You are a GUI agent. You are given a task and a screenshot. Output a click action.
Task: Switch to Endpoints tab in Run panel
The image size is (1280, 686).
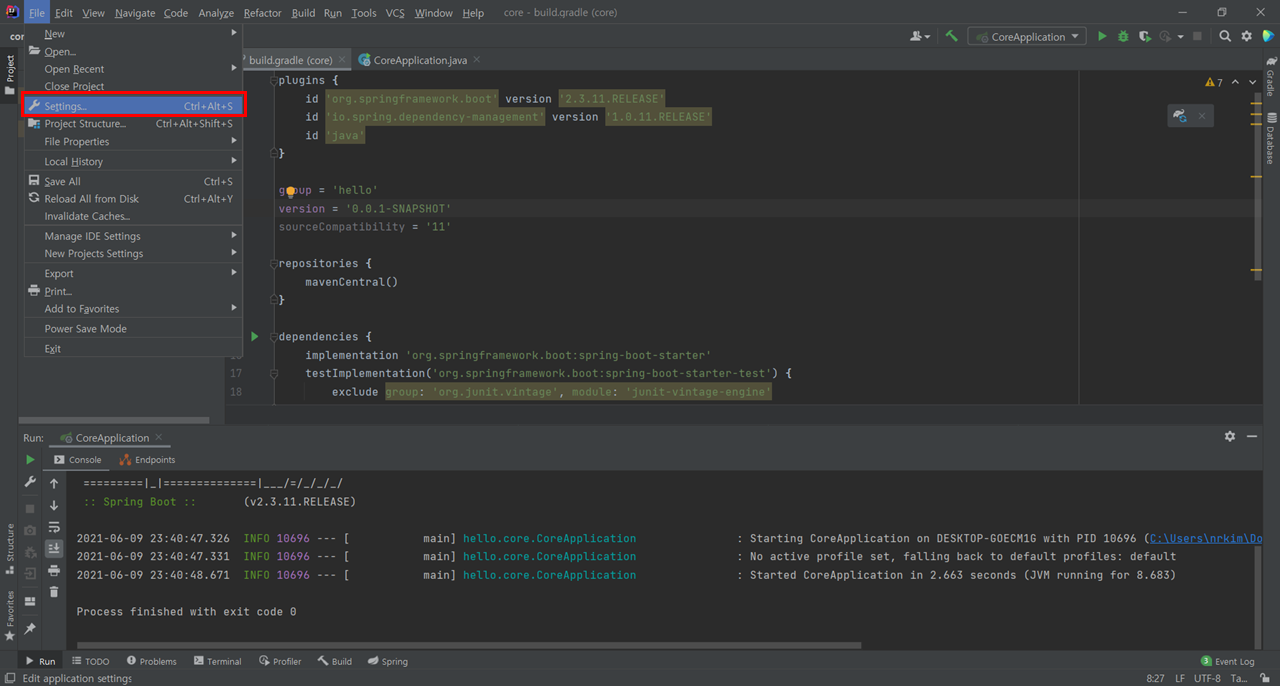147,460
